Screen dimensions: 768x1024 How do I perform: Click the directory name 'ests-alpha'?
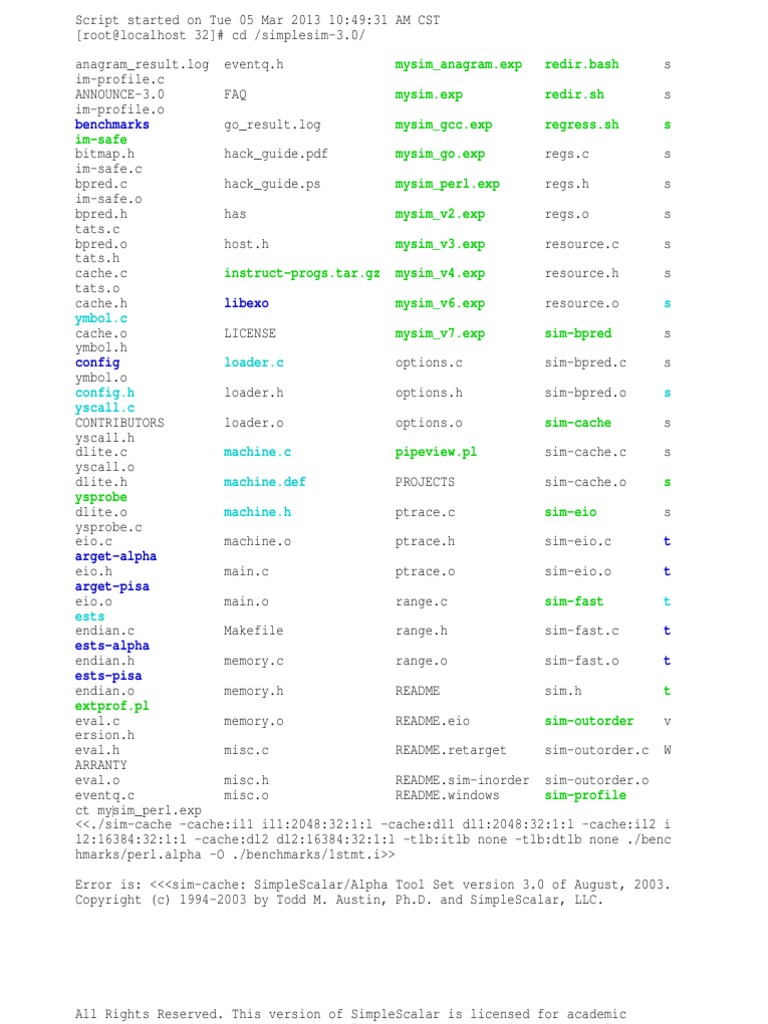tap(112, 646)
